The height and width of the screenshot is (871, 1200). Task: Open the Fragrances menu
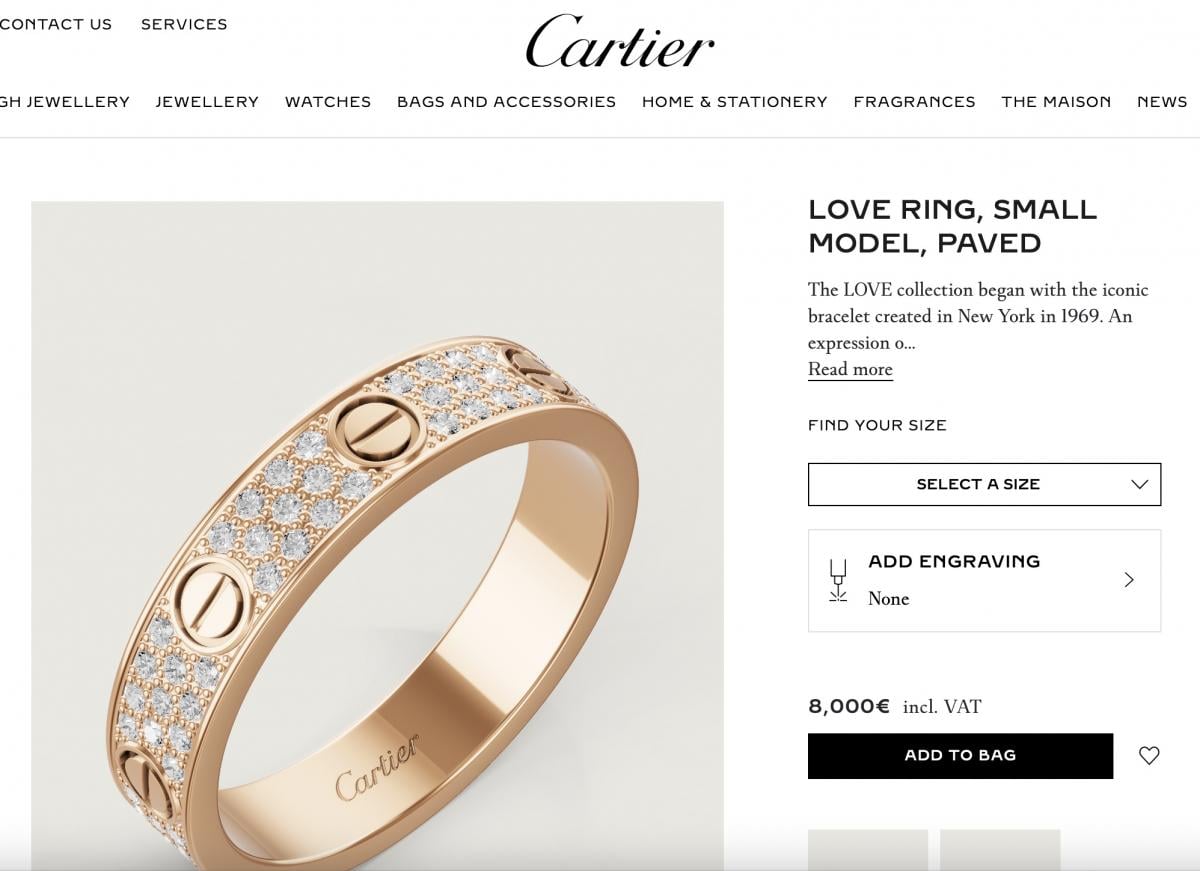[914, 102]
